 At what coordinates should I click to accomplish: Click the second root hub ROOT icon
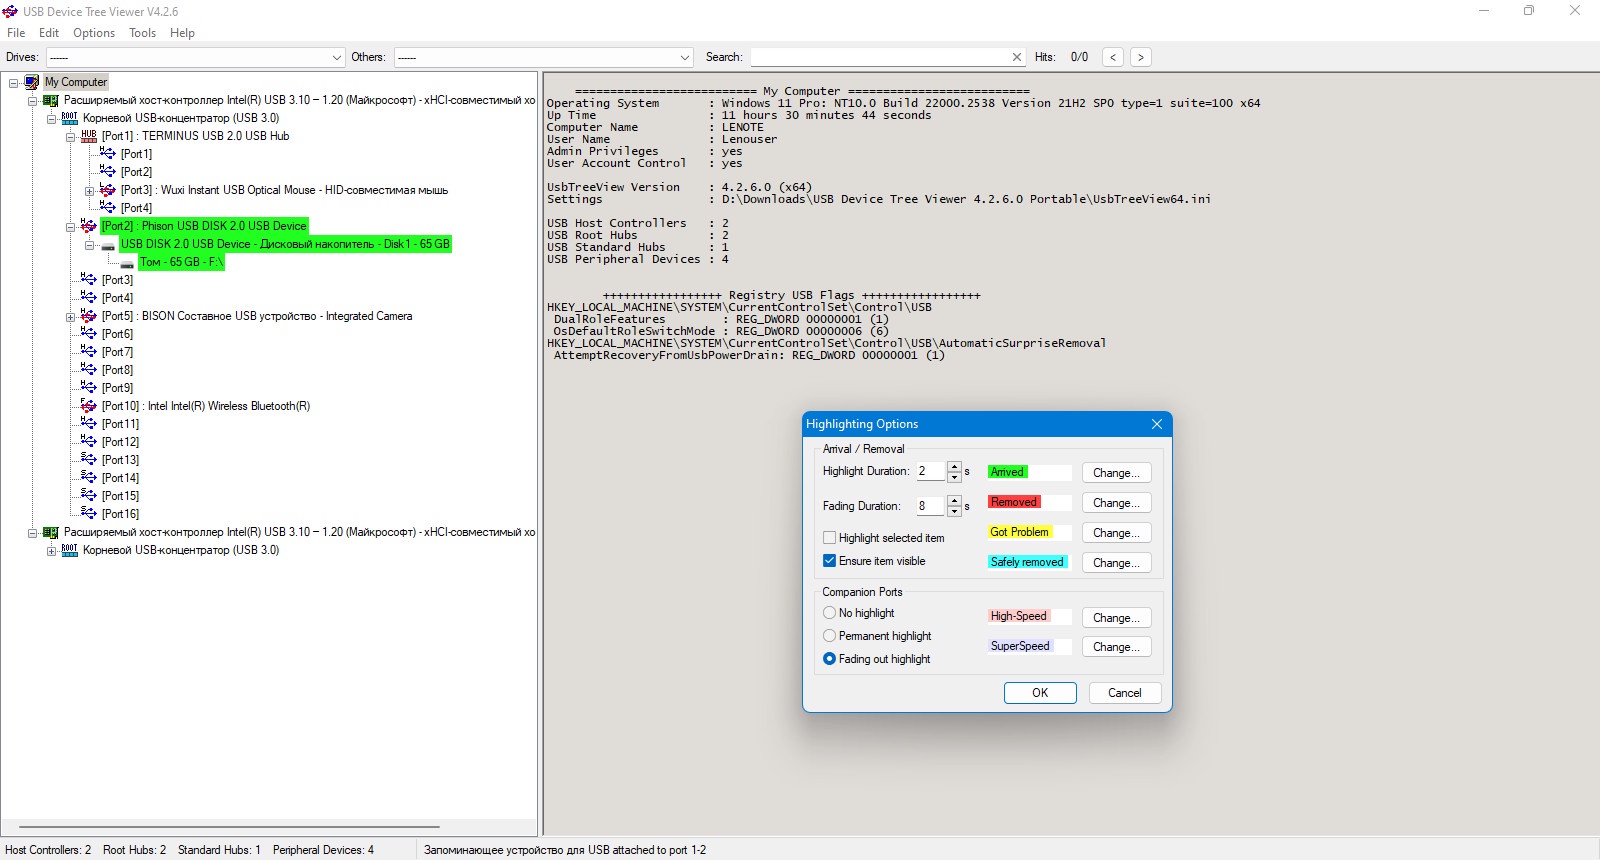[x=69, y=550]
